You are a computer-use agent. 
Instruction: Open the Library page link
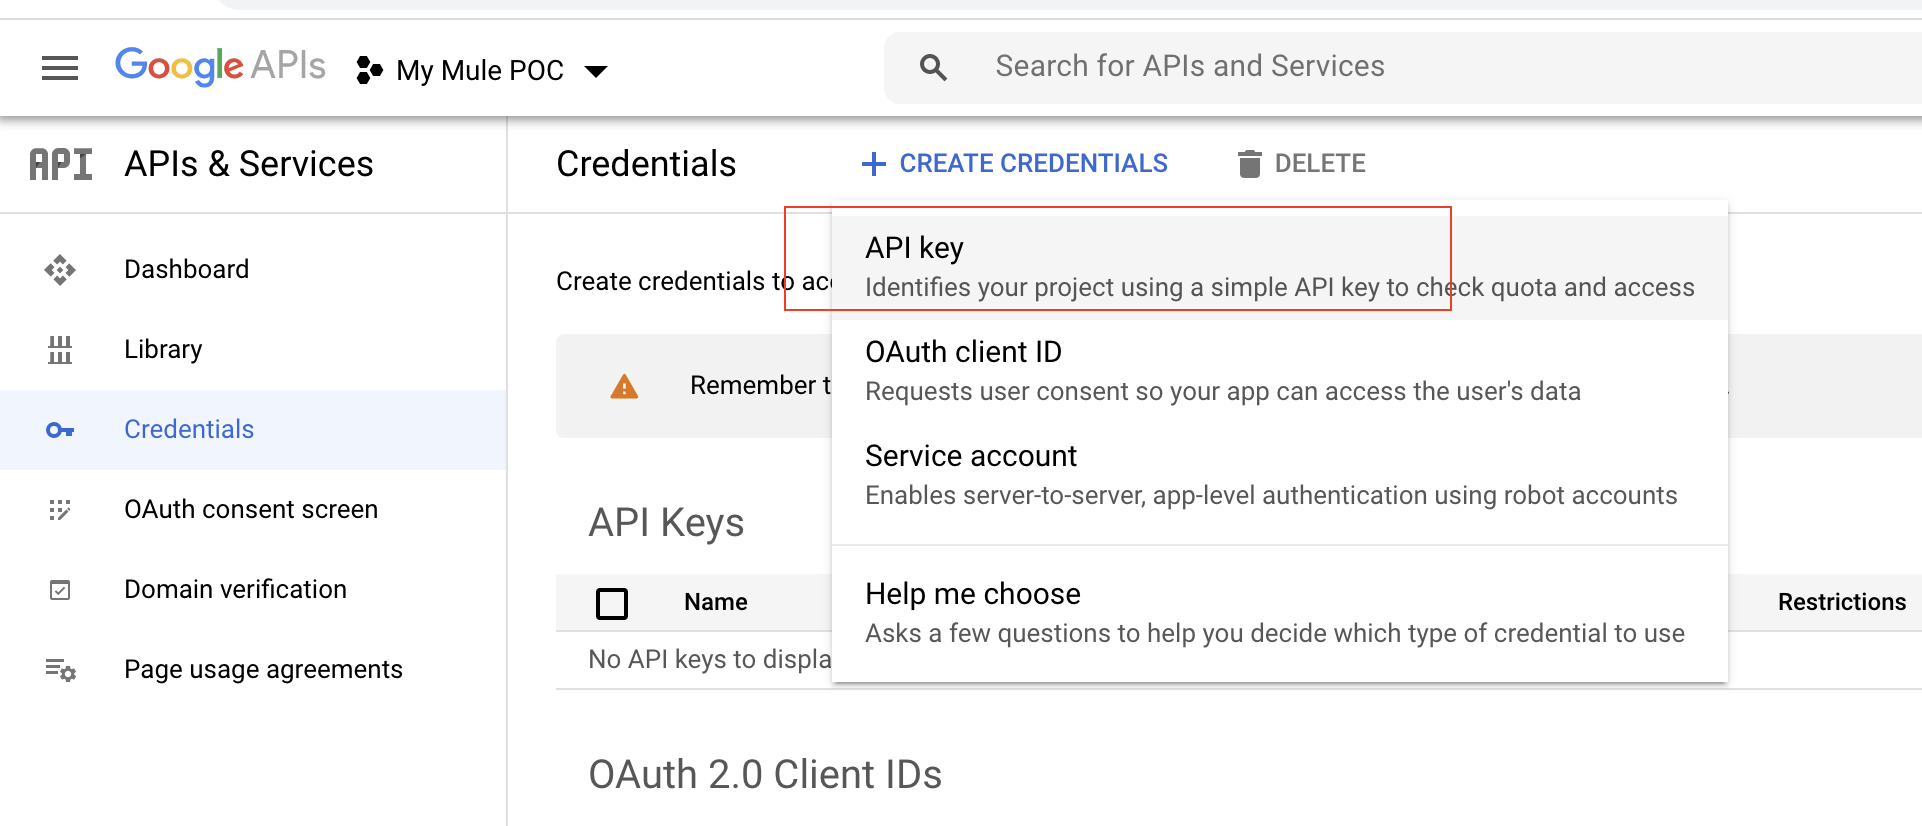coord(163,350)
